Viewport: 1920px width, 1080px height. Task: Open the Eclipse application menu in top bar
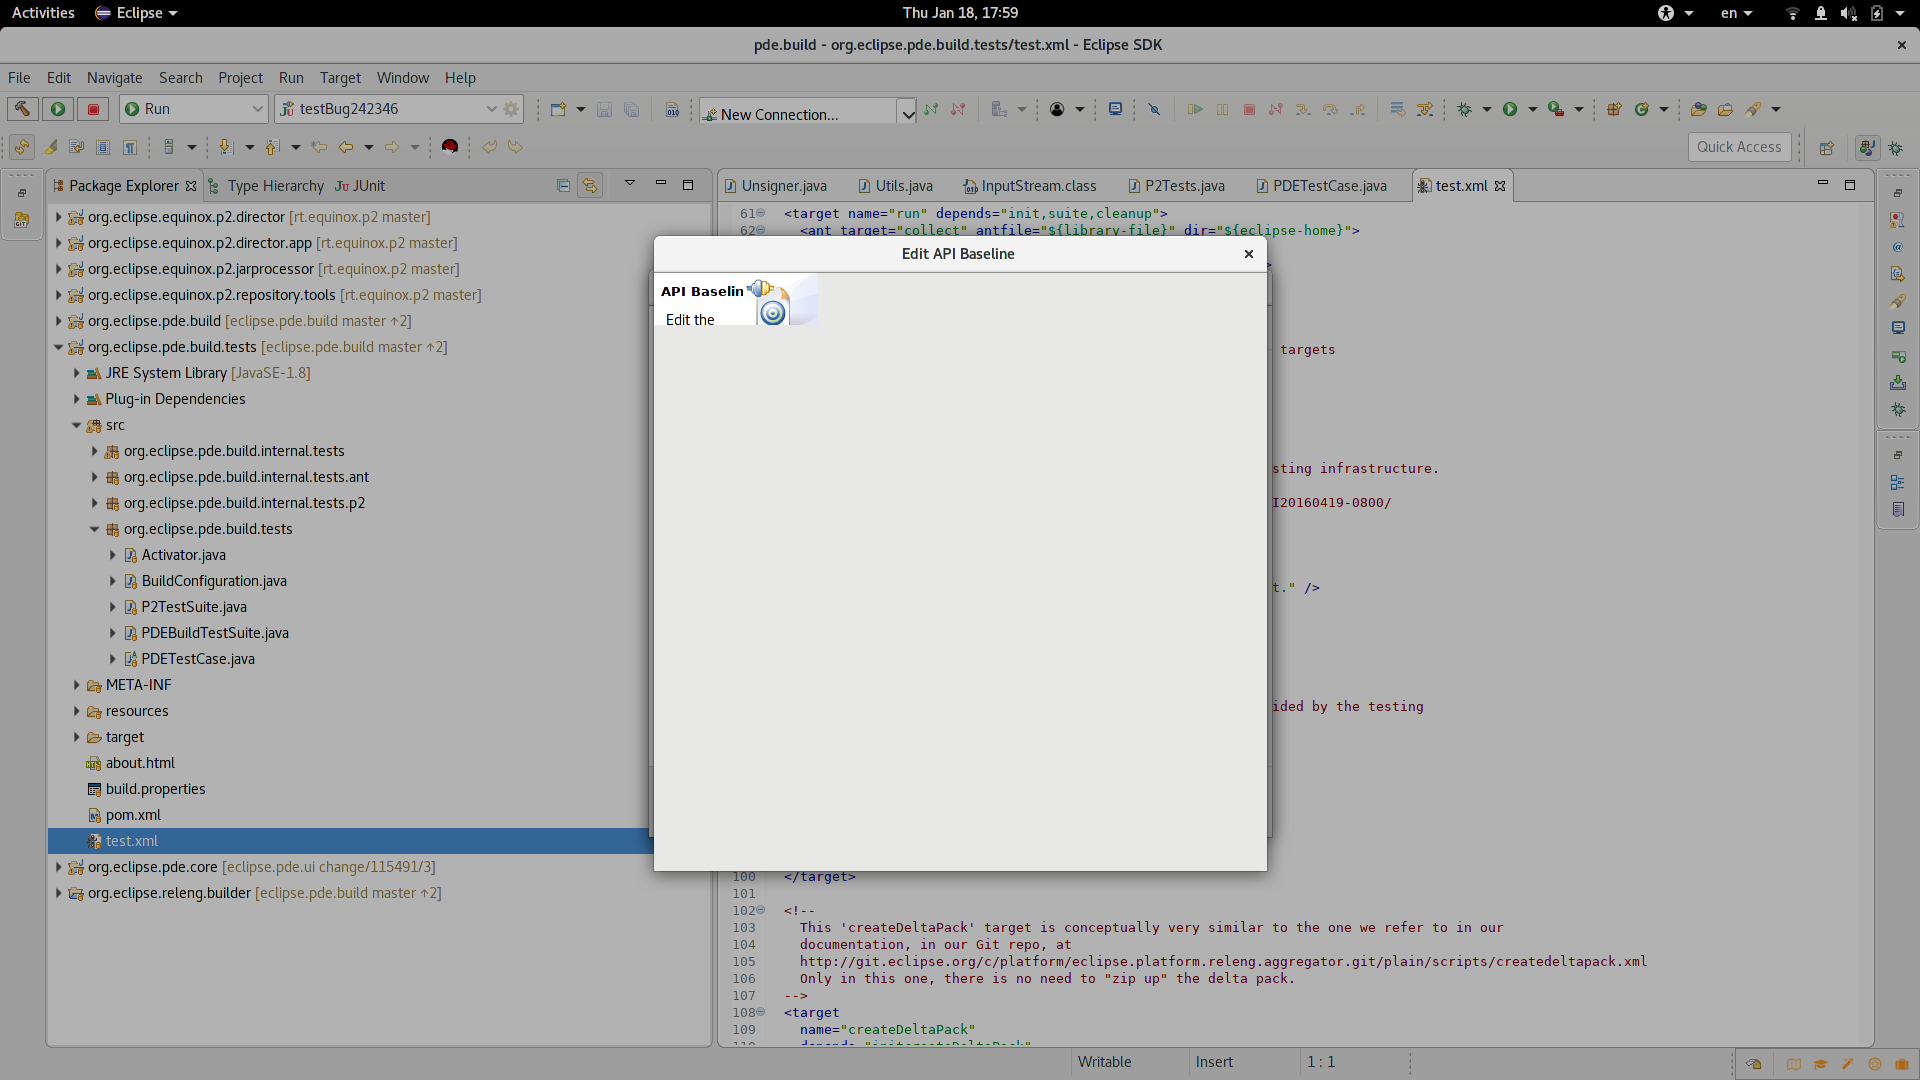136,13
